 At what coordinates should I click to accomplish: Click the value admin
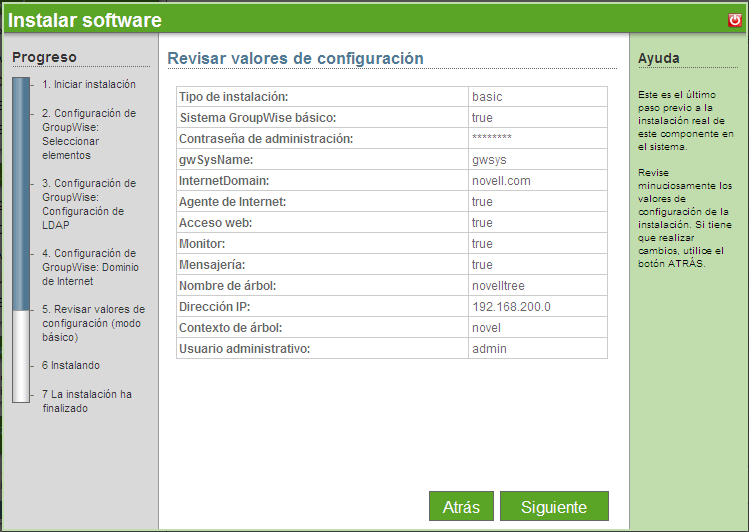pos(489,349)
